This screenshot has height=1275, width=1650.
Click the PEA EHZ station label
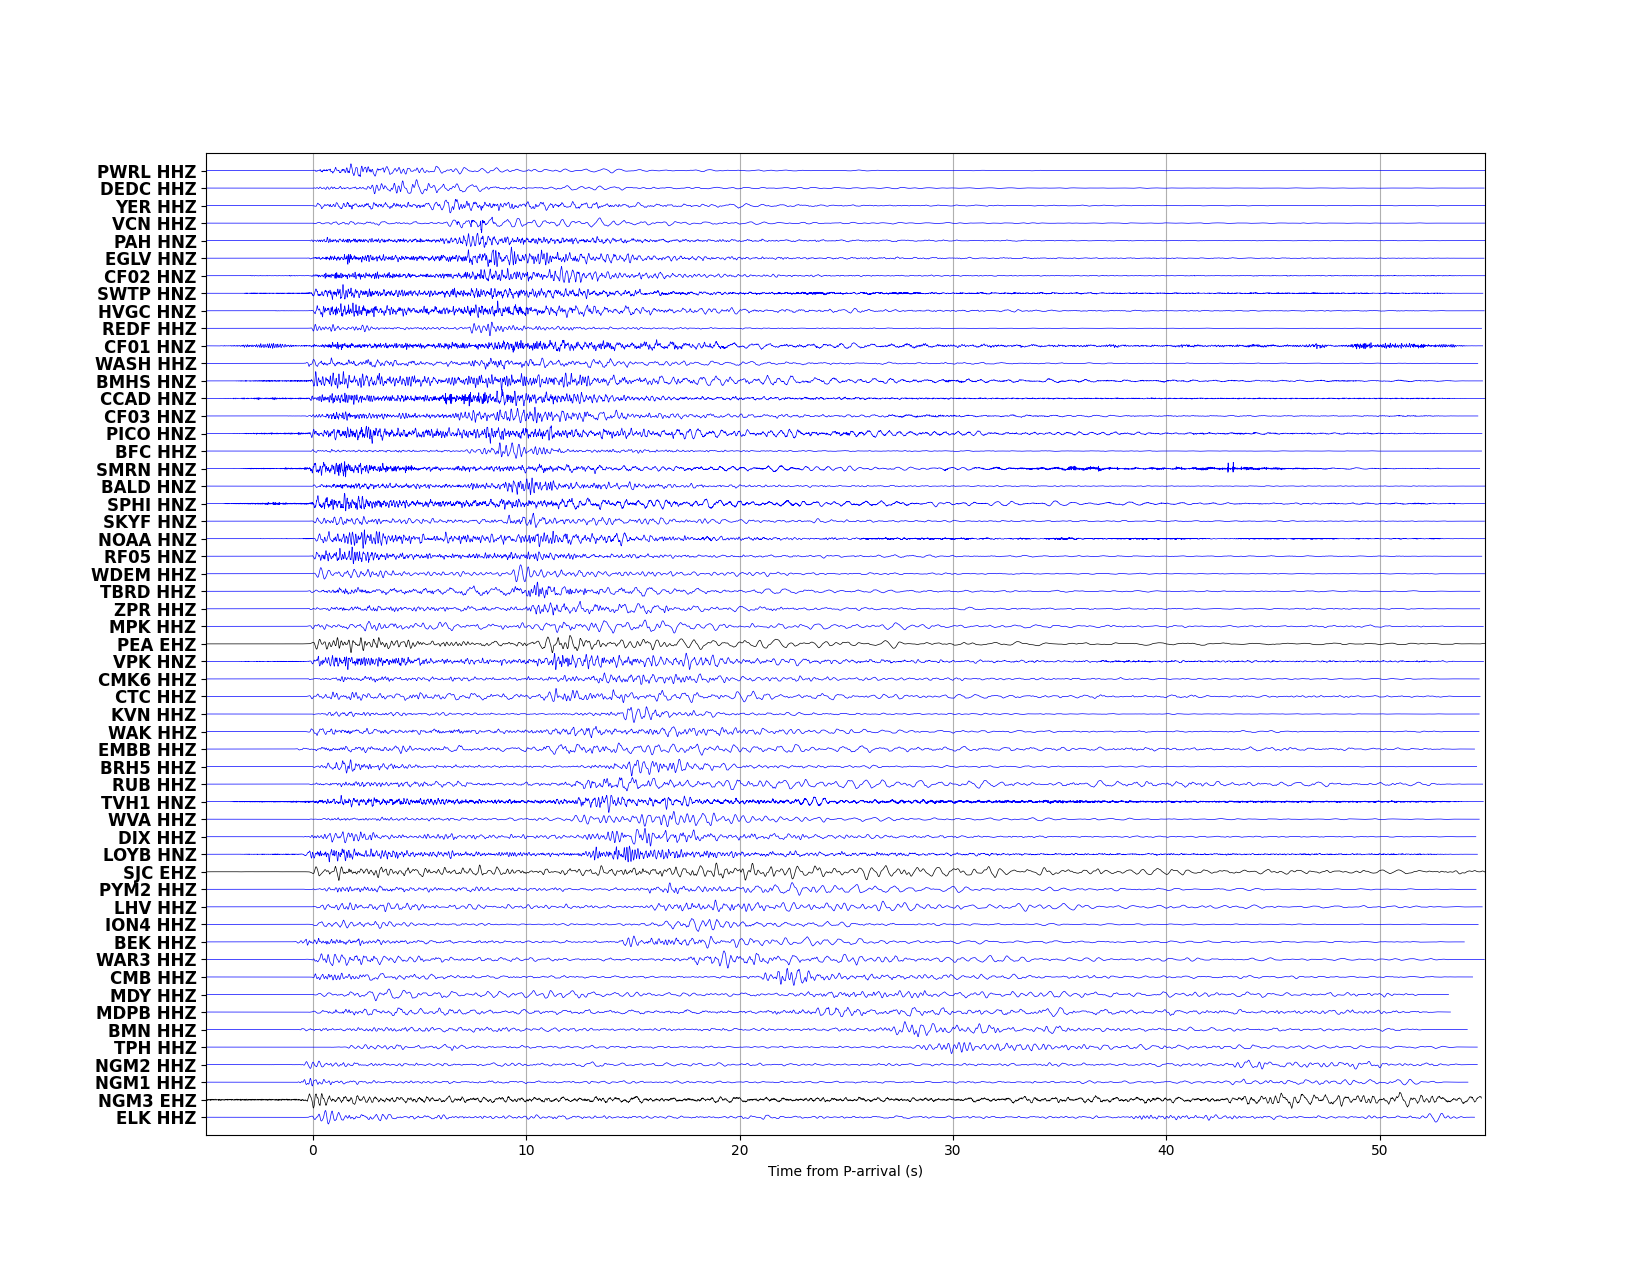pos(157,645)
